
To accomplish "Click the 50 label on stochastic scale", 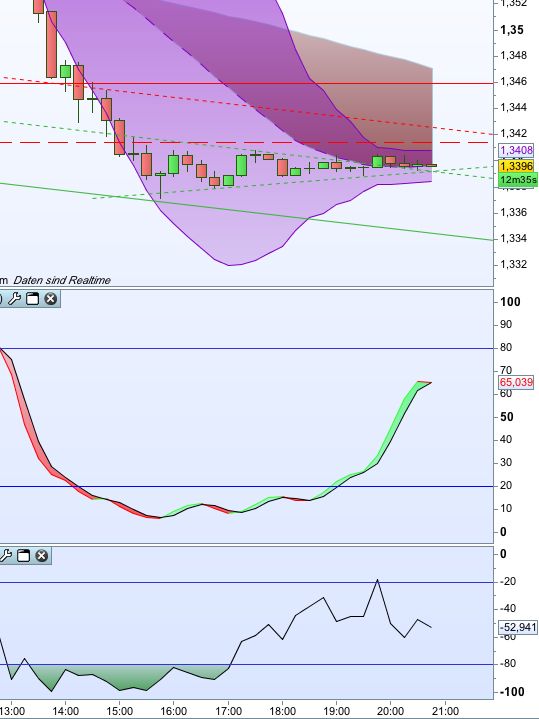I will pyautogui.click(x=506, y=417).
